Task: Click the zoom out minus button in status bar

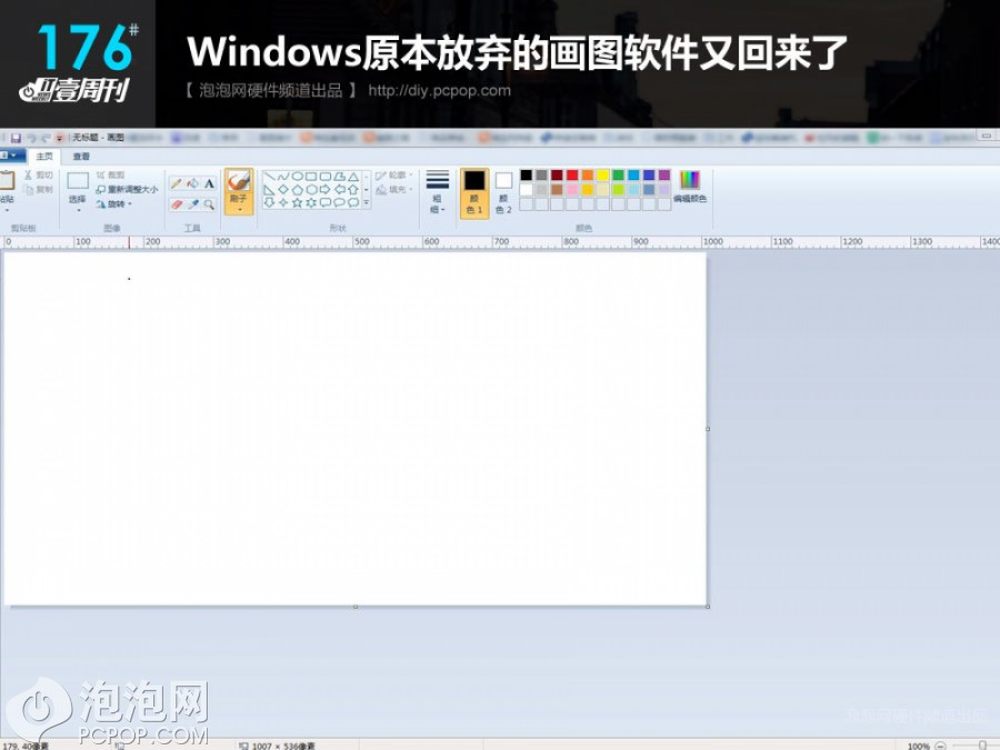Action: coord(940,746)
